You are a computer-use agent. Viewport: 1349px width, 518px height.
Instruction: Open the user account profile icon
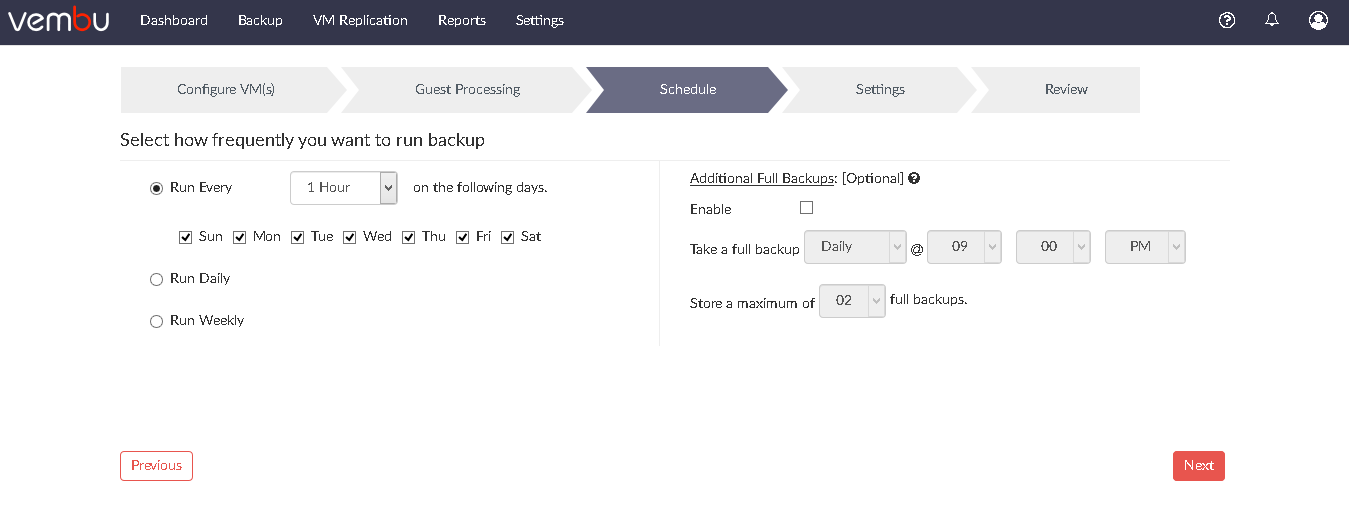pyautogui.click(x=1318, y=20)
